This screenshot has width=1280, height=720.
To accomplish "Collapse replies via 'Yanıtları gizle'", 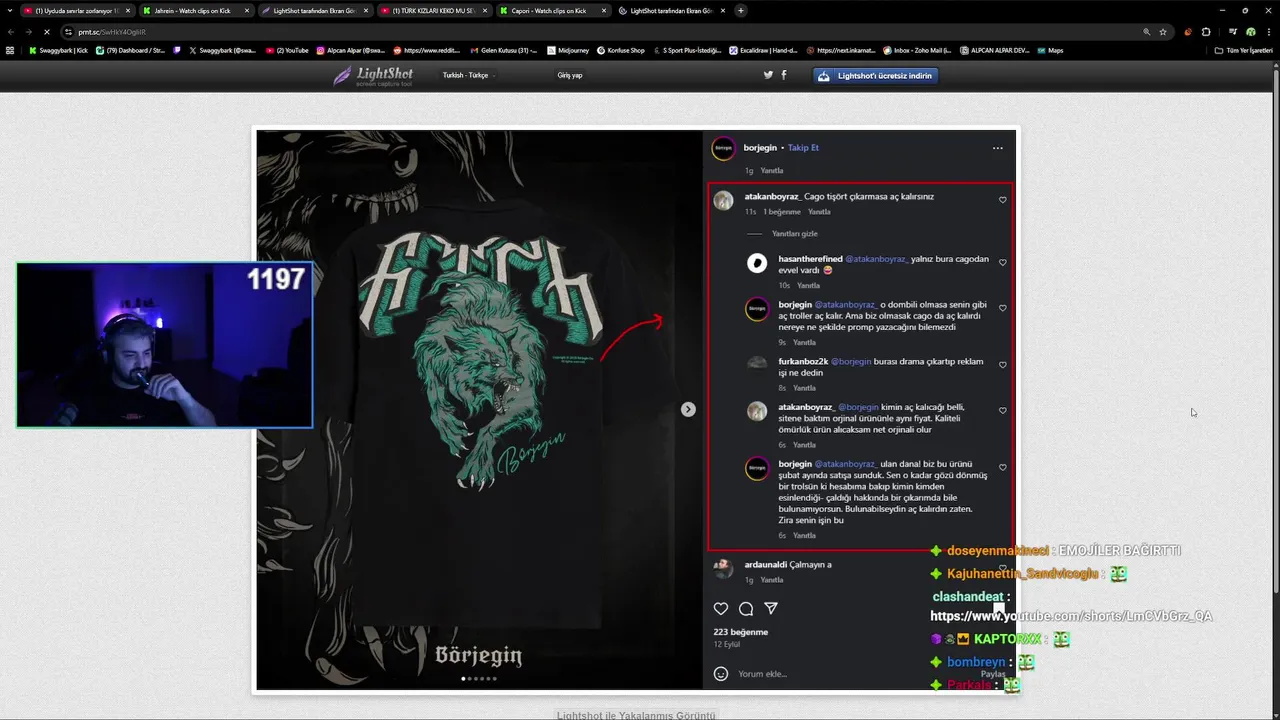I will [x=795, y=234].
